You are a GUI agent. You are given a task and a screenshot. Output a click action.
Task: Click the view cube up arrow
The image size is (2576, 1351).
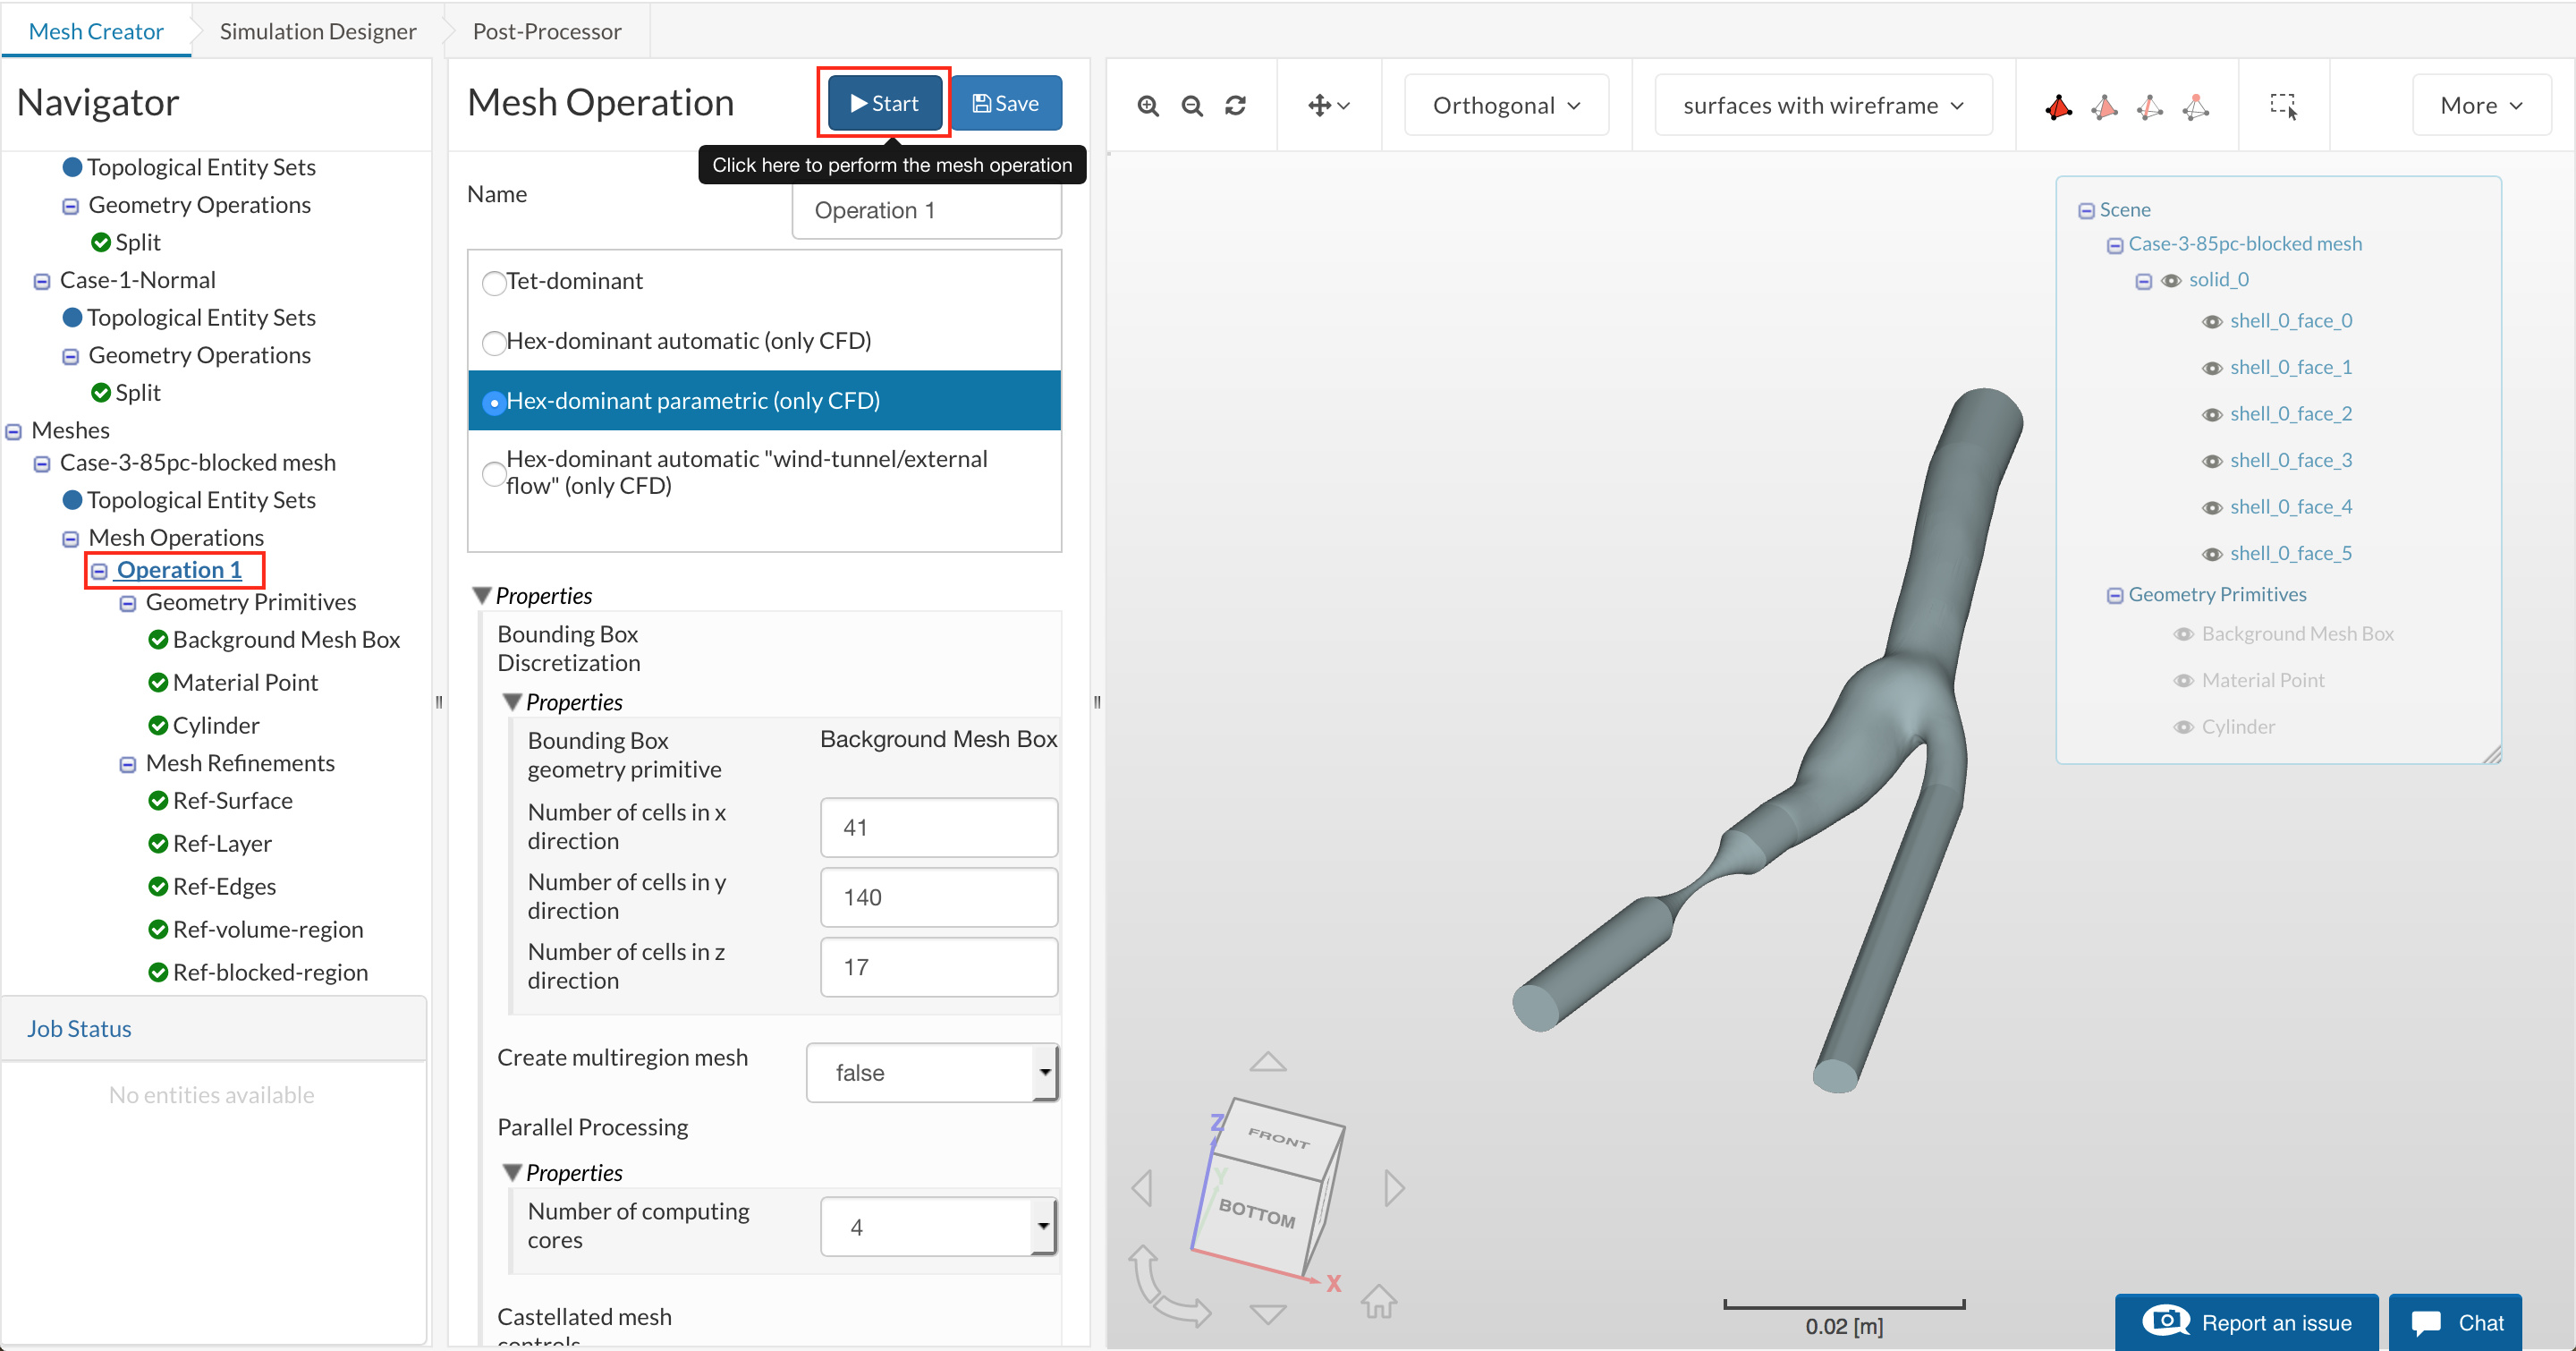click(1268, 1062)
